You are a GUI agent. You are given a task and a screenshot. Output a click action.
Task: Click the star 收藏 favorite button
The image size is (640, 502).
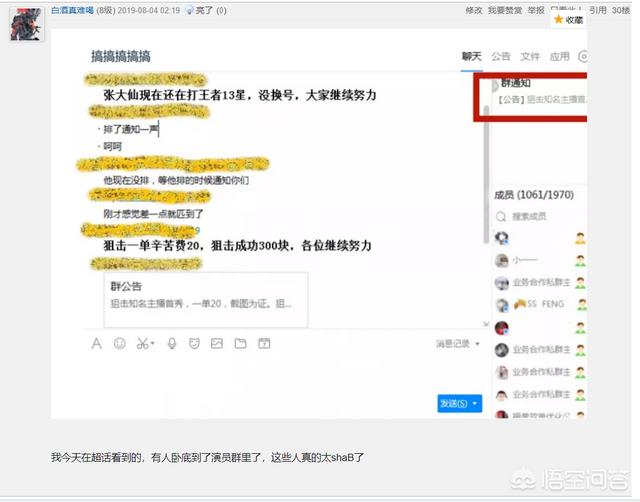click(x=568, y=20)
